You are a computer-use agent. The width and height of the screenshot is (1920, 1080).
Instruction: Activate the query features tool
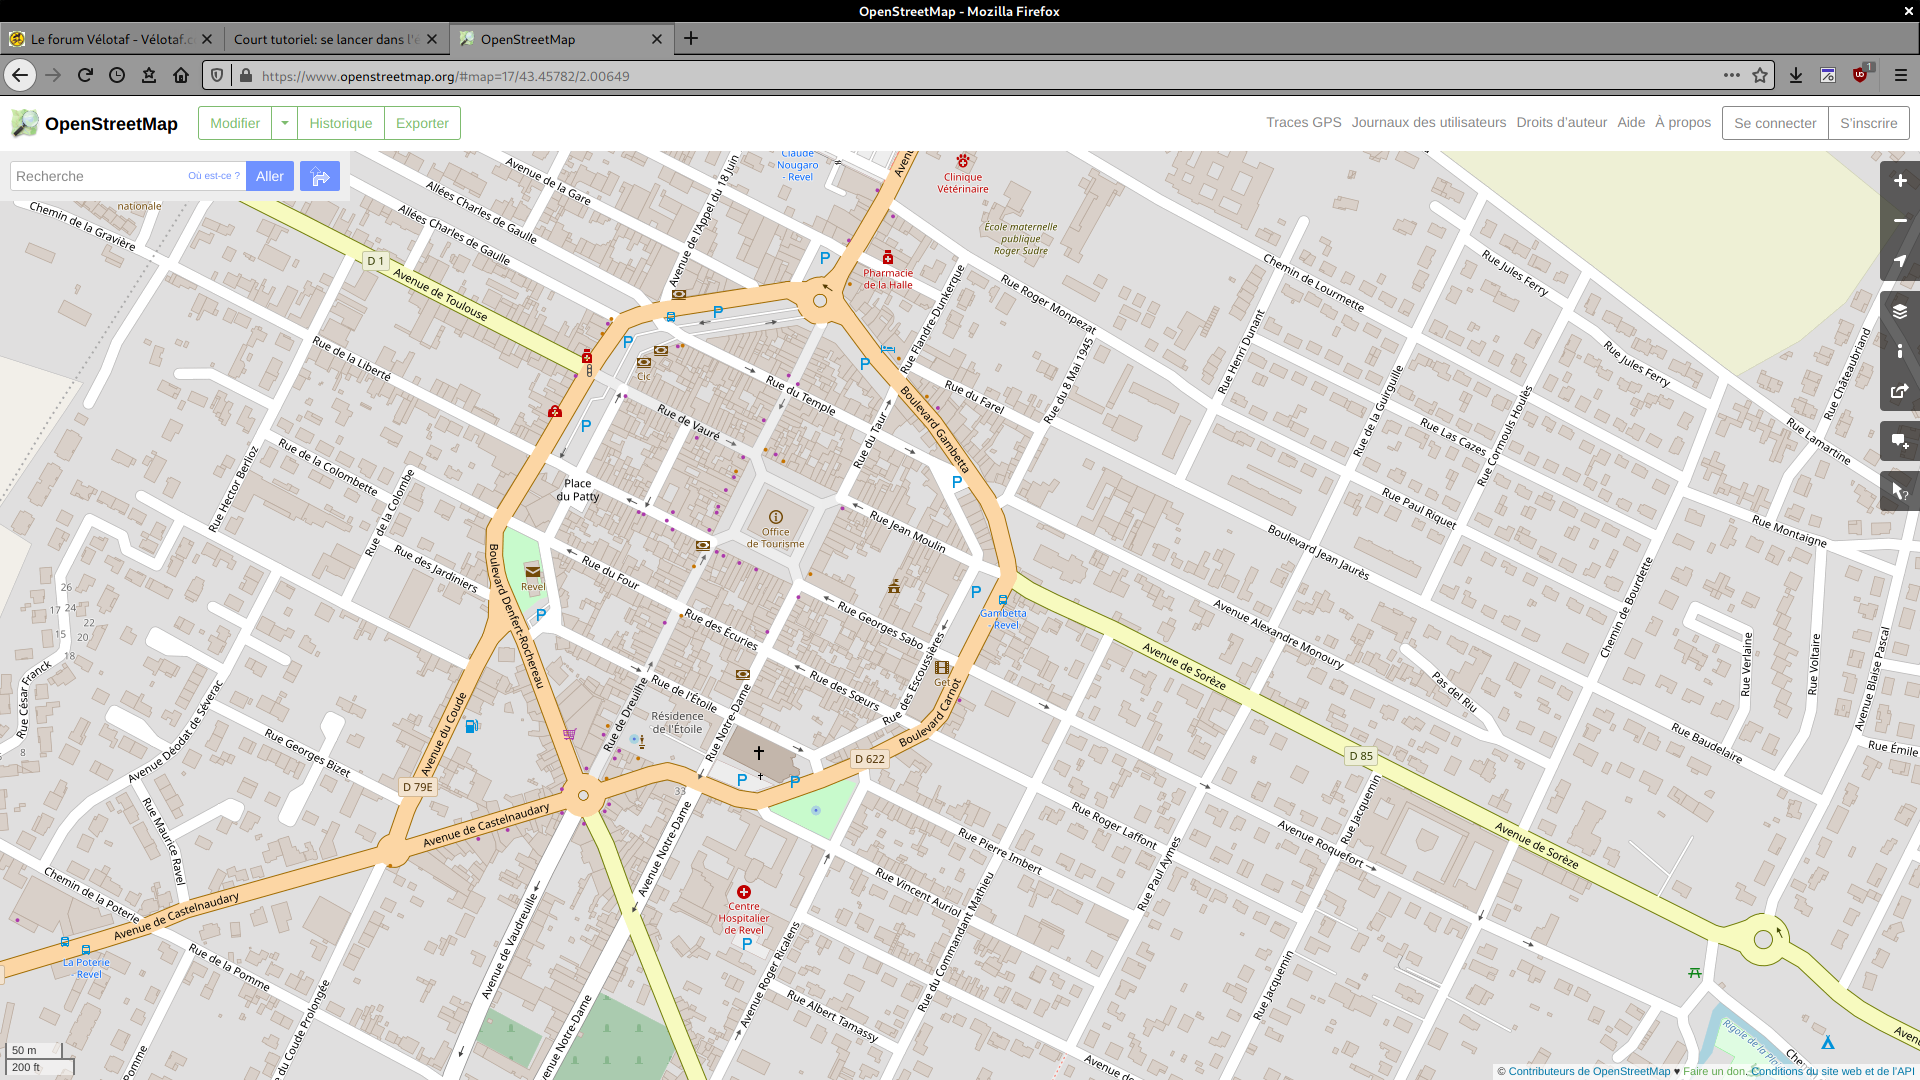pos(1900,491)
